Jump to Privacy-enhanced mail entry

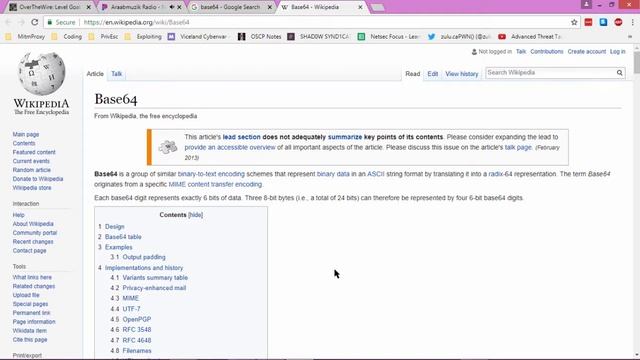[x=154, y=288]
